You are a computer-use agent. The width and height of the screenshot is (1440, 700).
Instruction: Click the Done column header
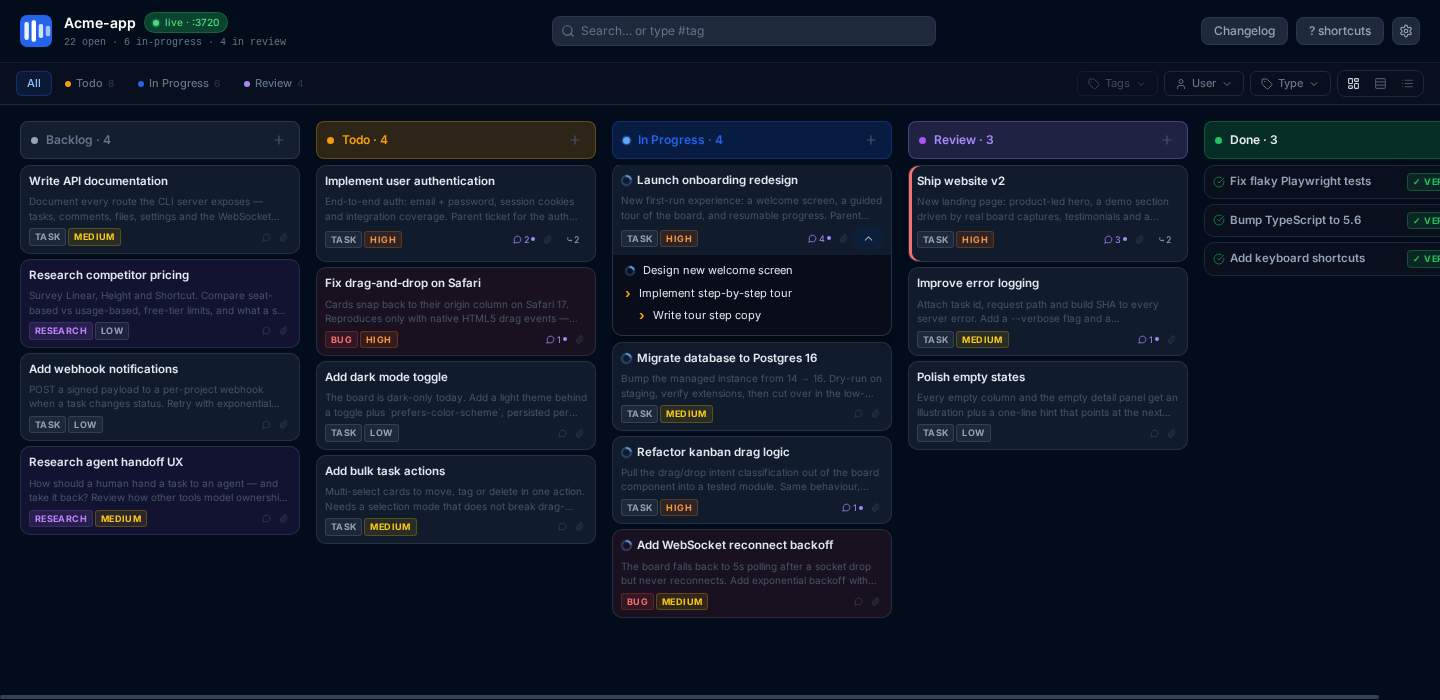1322,140
